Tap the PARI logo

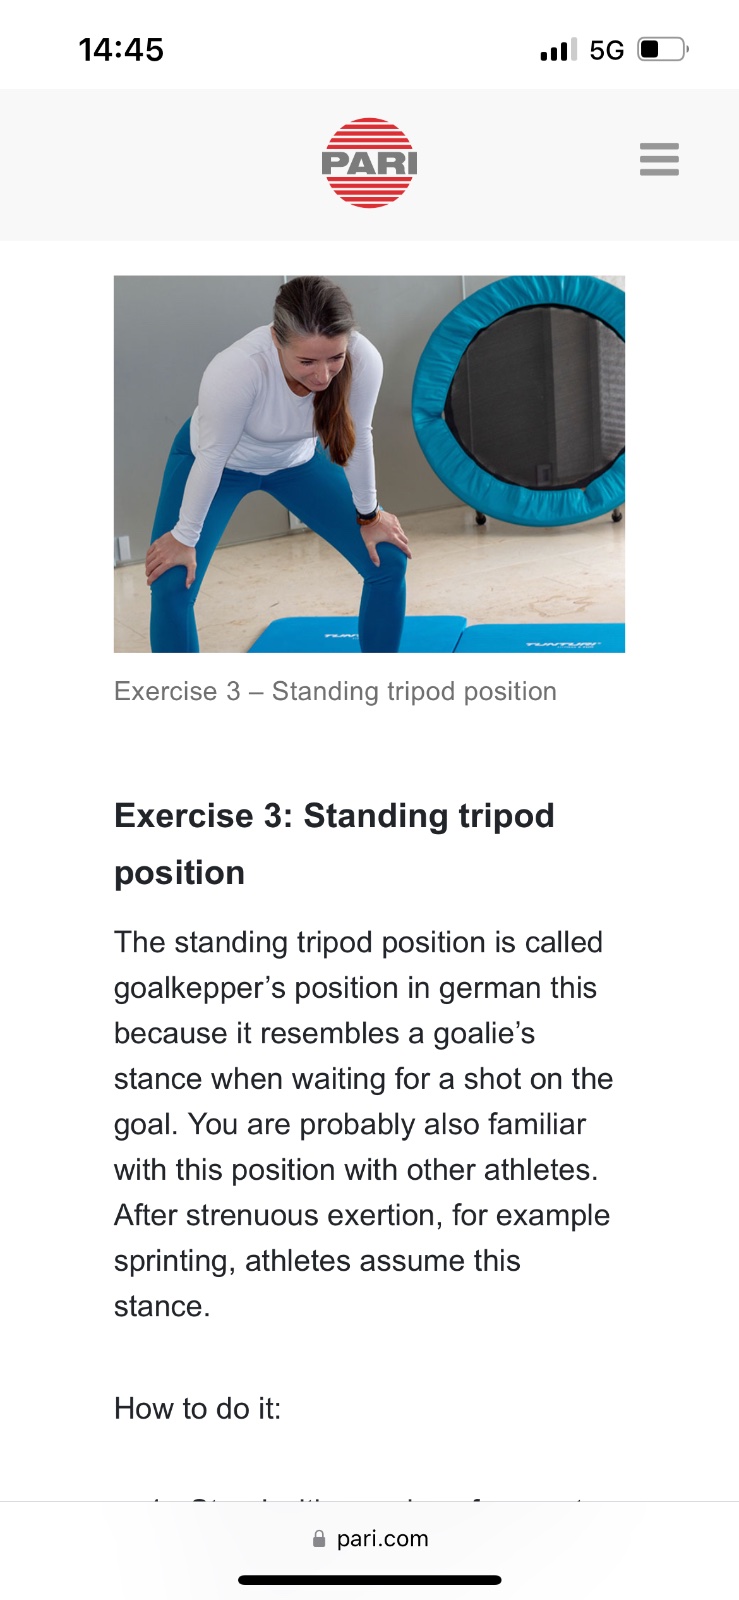tap(369, 163)
